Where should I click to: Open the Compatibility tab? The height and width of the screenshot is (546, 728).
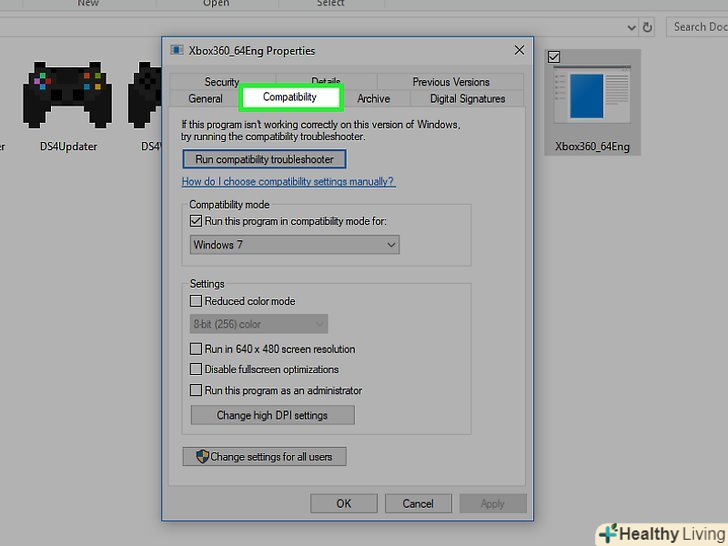(291, 98)
